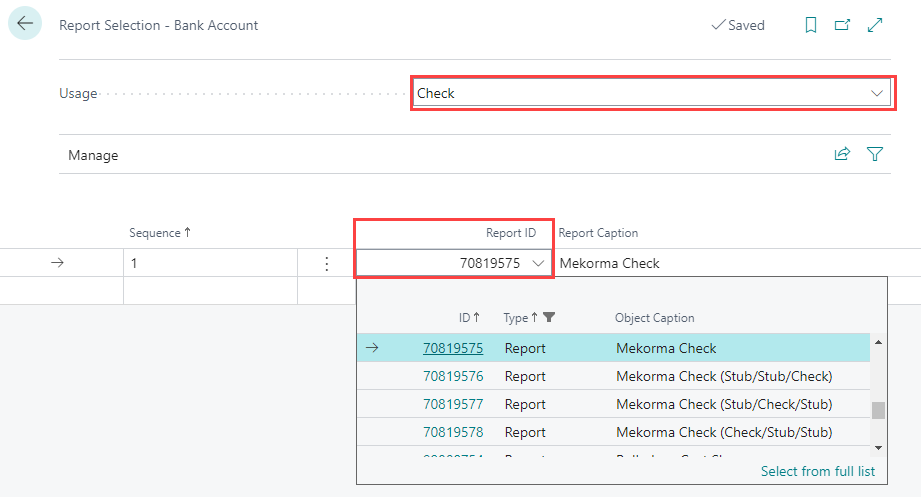Expand the Report ID 70819575 dropdown arrow

point(538,263)
